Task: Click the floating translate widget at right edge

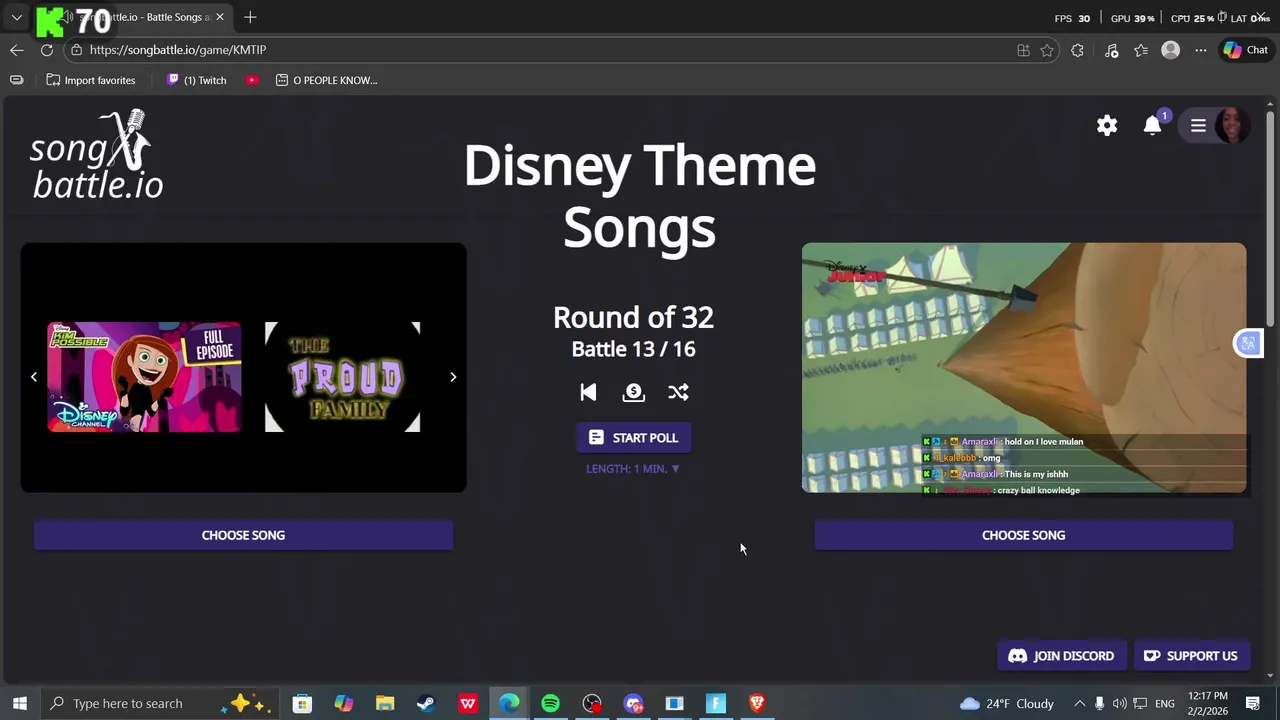Action: pos(1248,343)
